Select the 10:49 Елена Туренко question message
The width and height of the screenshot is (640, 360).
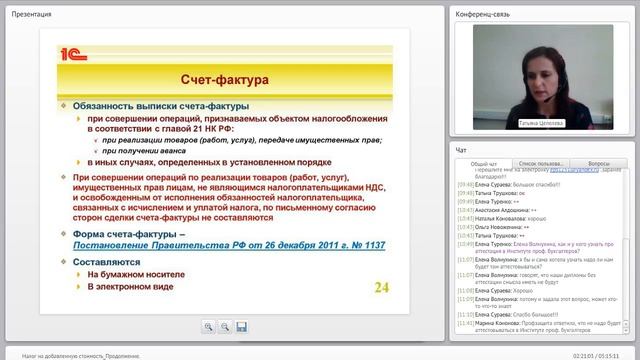coord(536,247)
